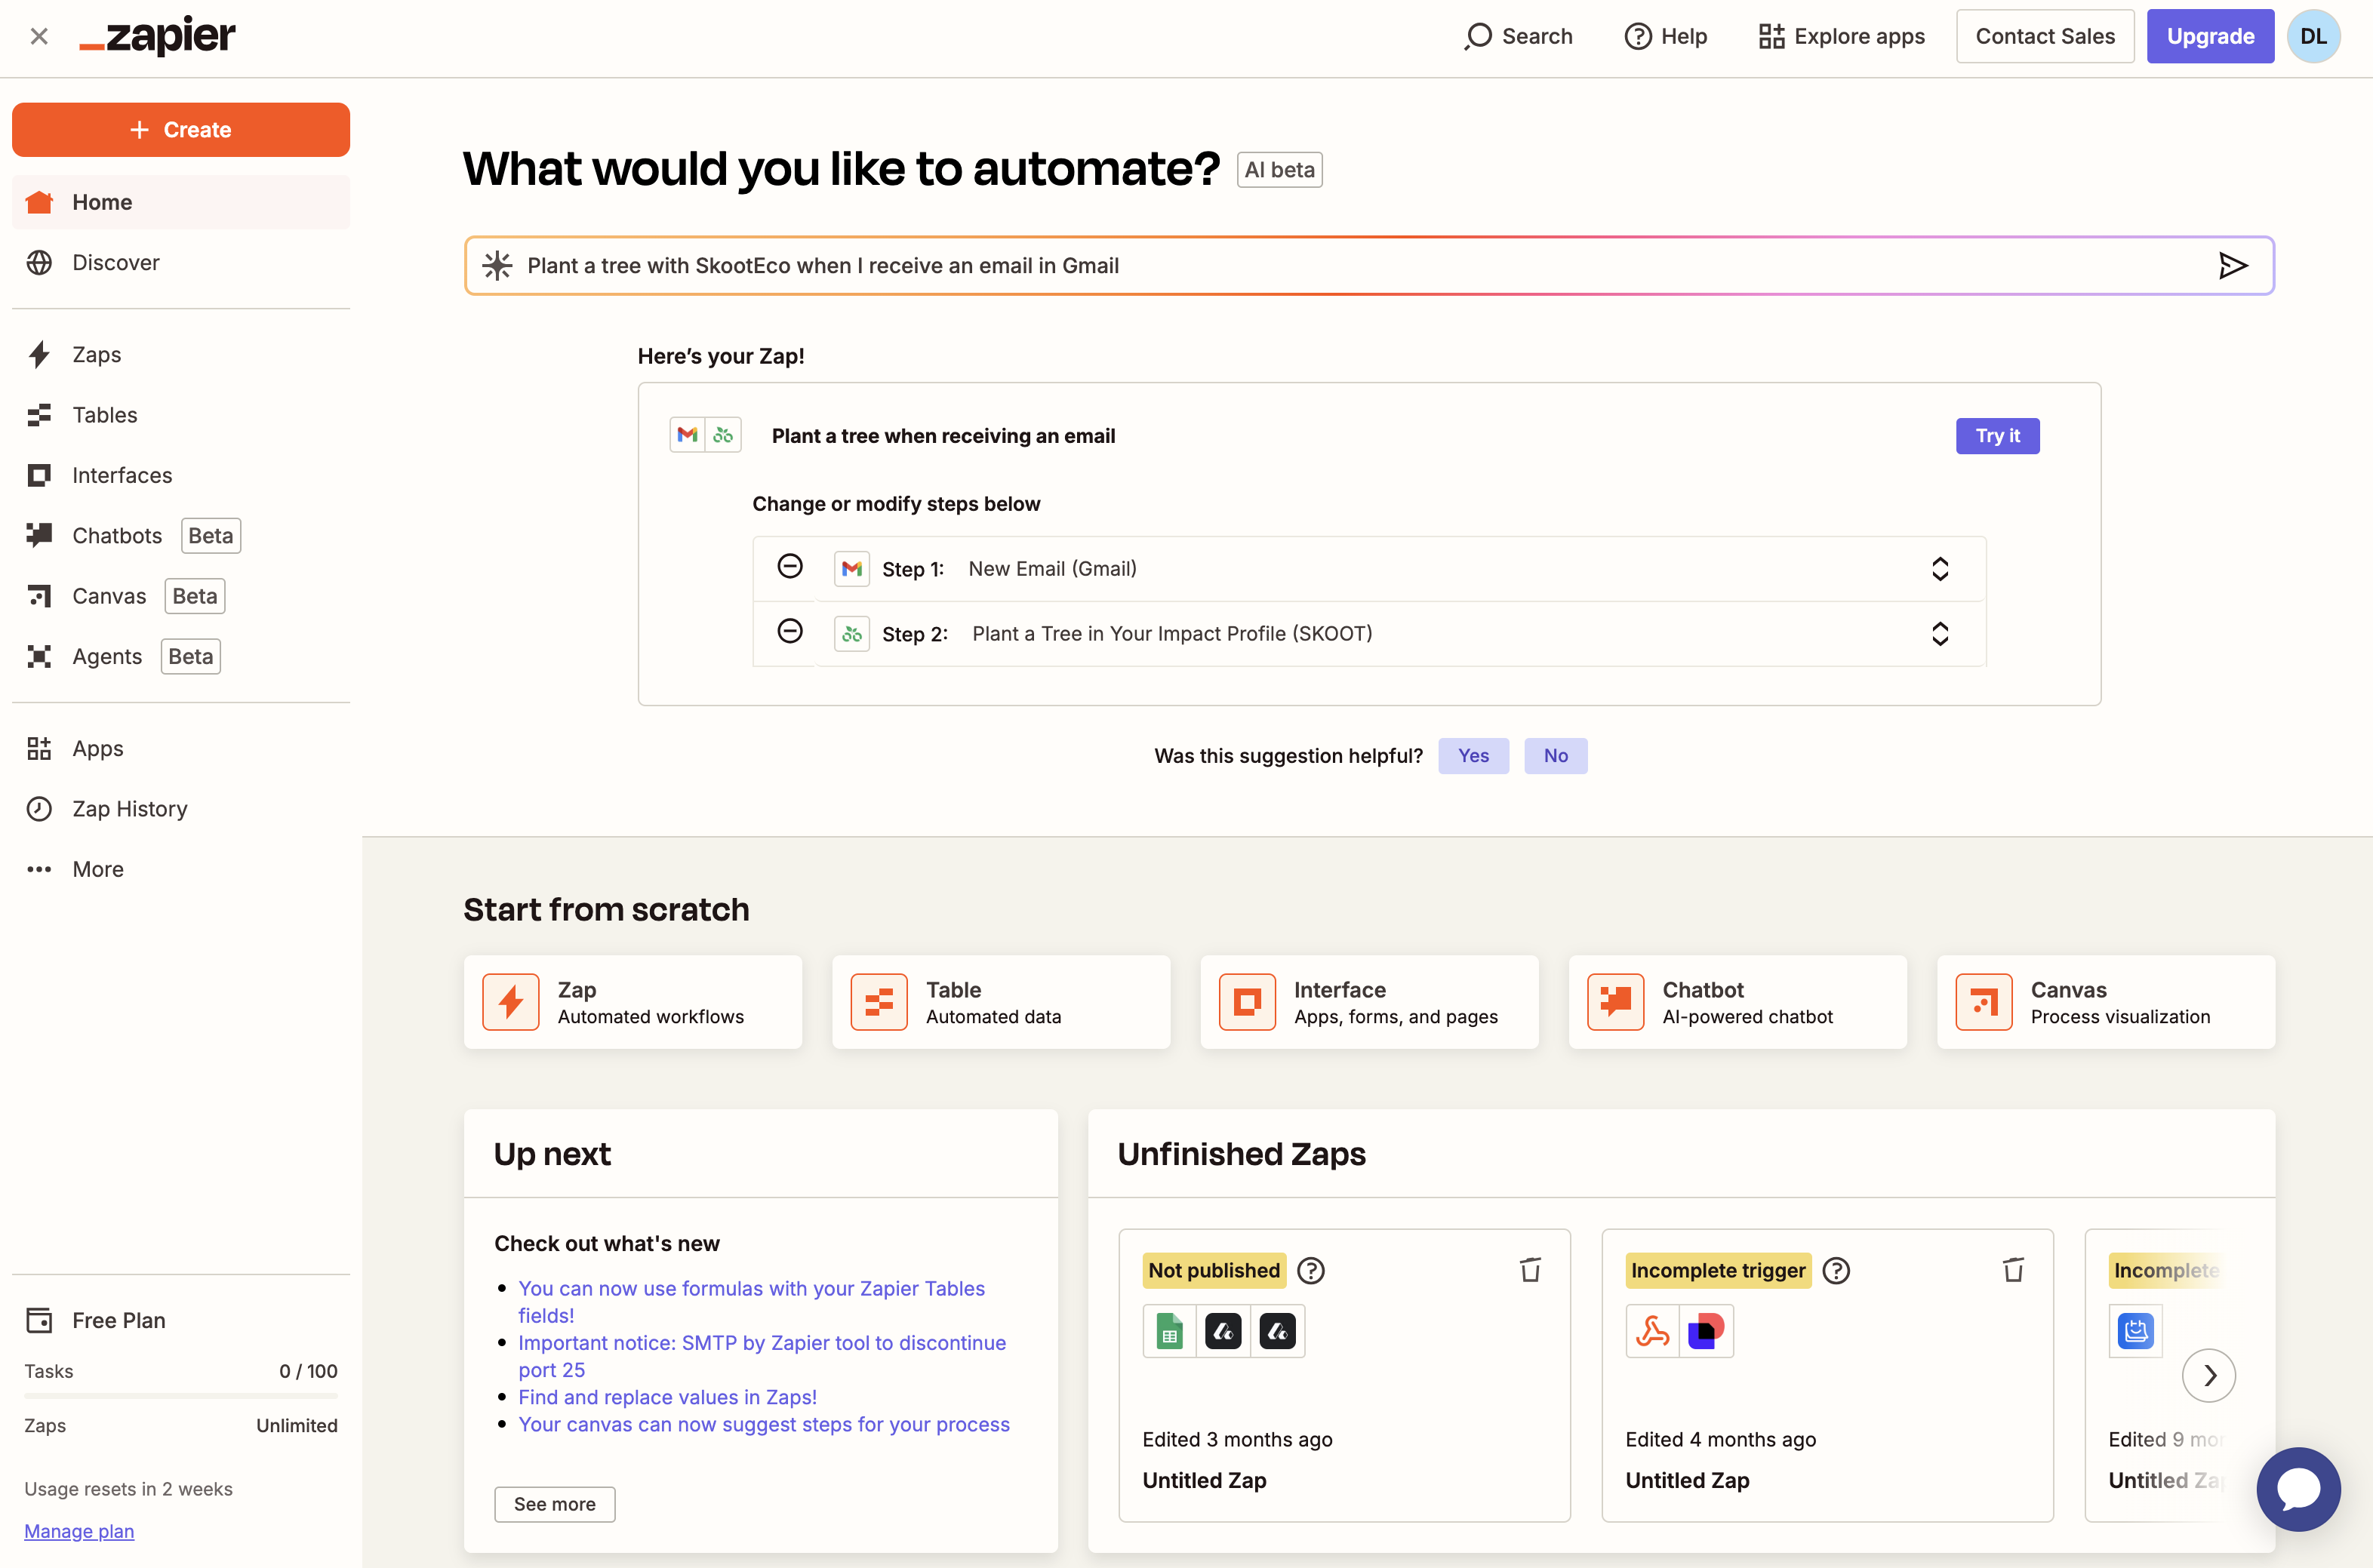
Task: Click the SKOOT icon in Step 2
Action: (851, 634)
